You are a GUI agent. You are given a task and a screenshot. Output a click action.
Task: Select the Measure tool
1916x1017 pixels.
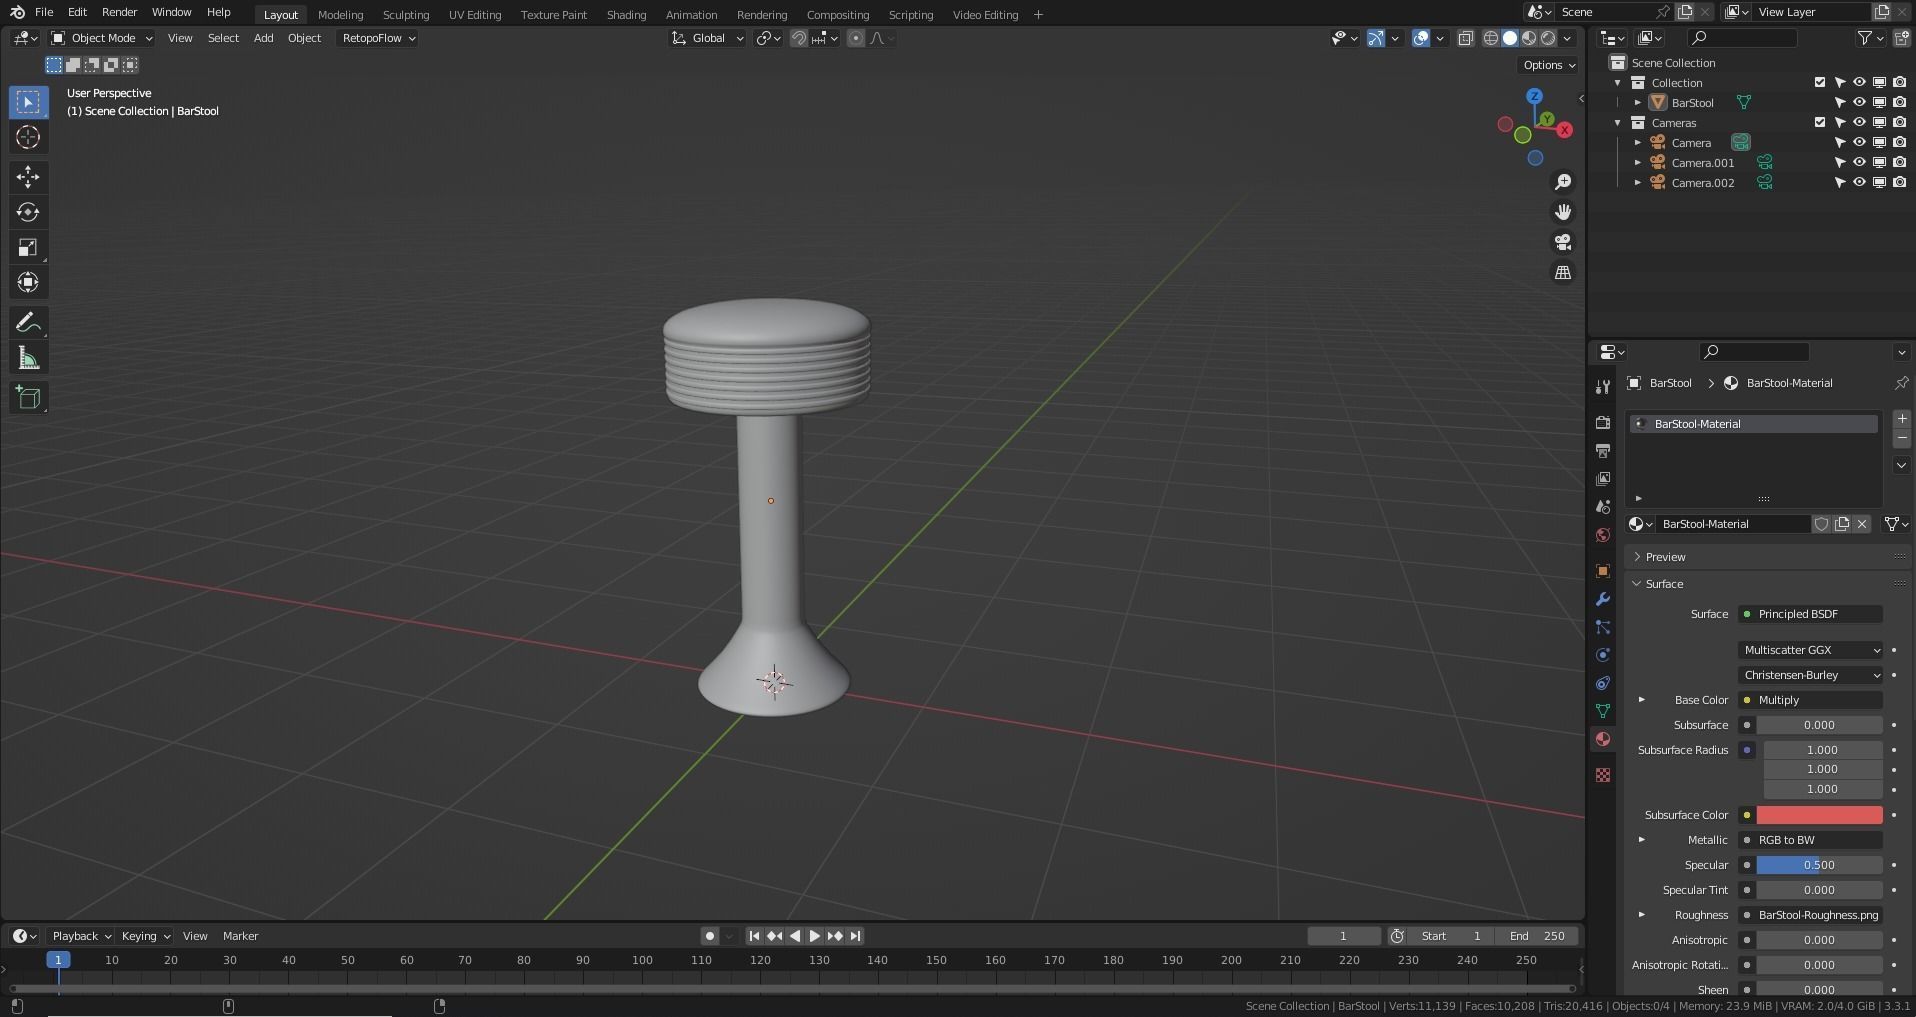pos(28,358)
